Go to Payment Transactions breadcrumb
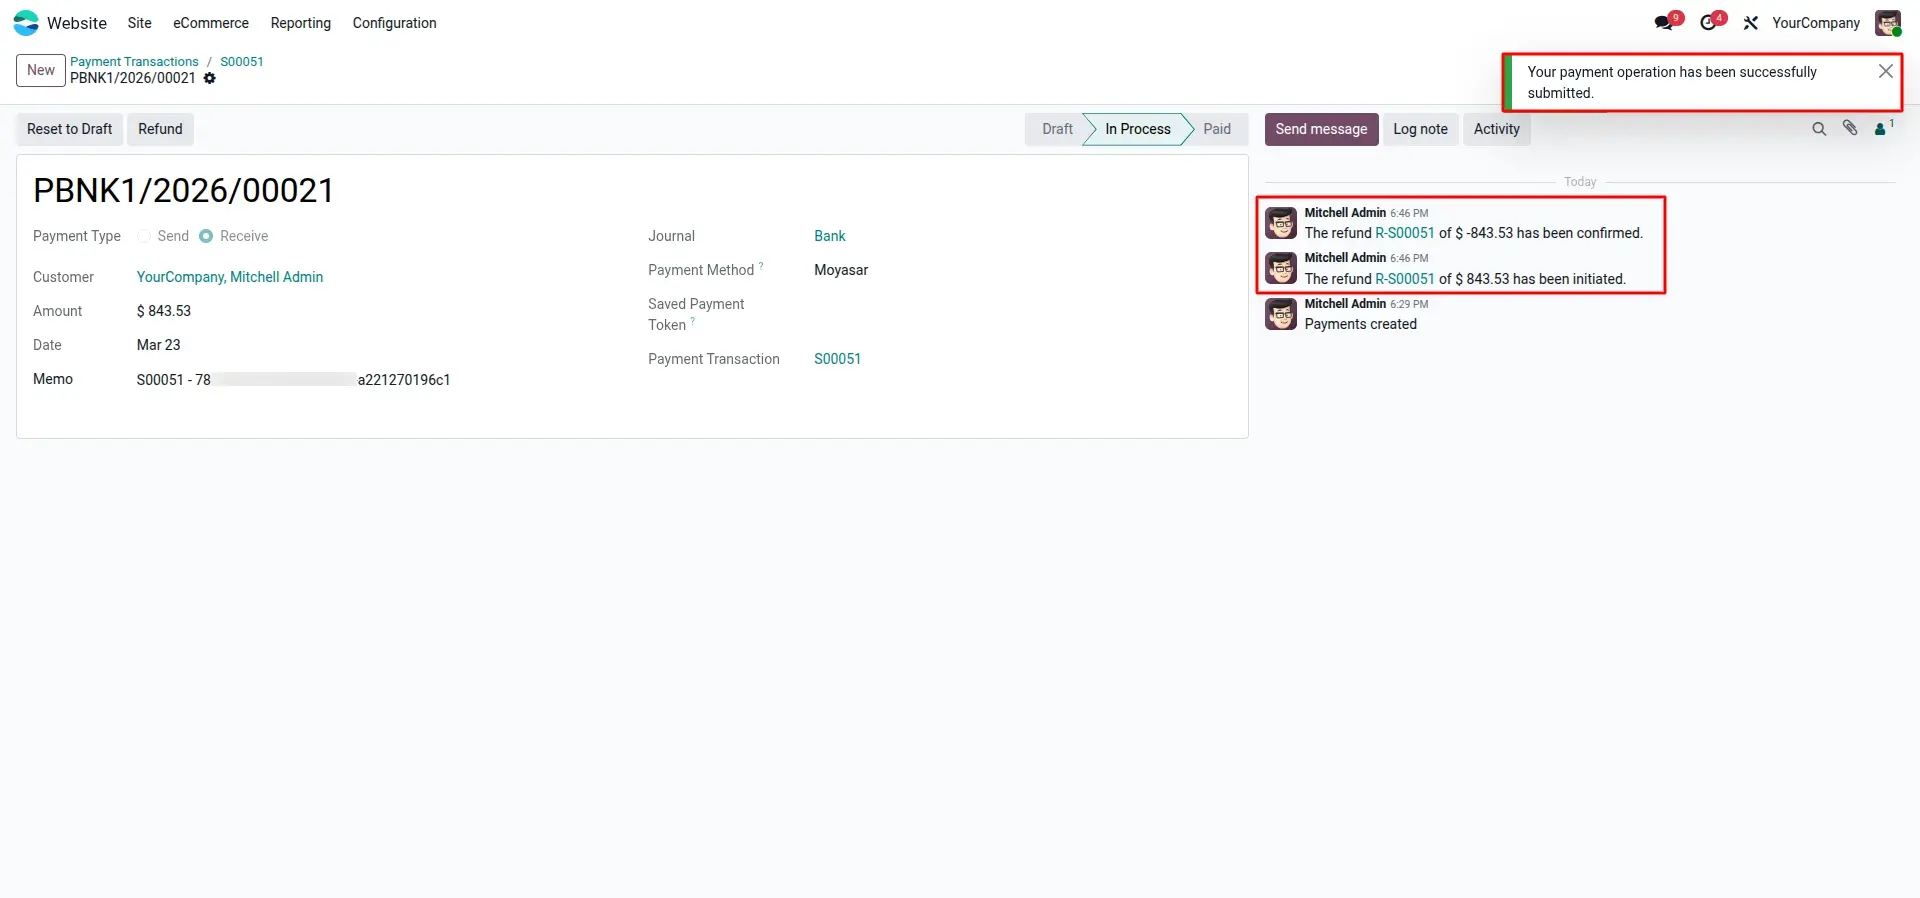This screenshot has width=1920, height=898. click(x=134, y=61)
